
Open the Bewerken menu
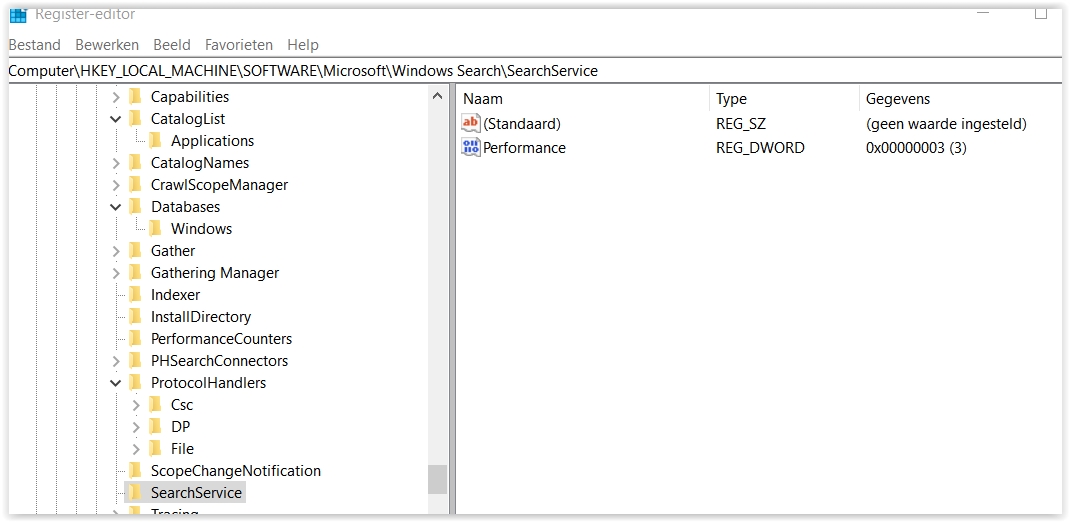pos(106,45)
